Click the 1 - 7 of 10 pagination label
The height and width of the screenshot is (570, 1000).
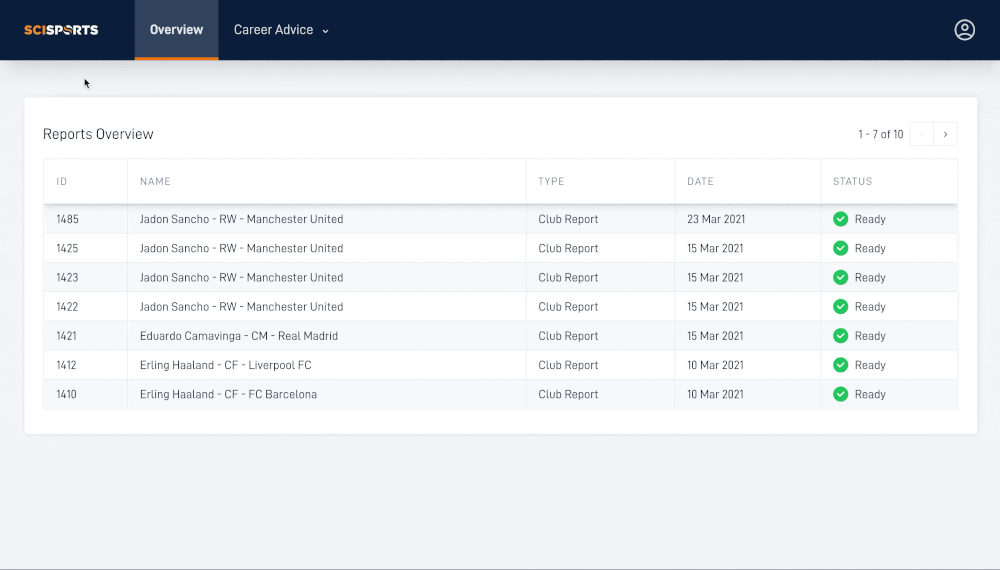881,135
